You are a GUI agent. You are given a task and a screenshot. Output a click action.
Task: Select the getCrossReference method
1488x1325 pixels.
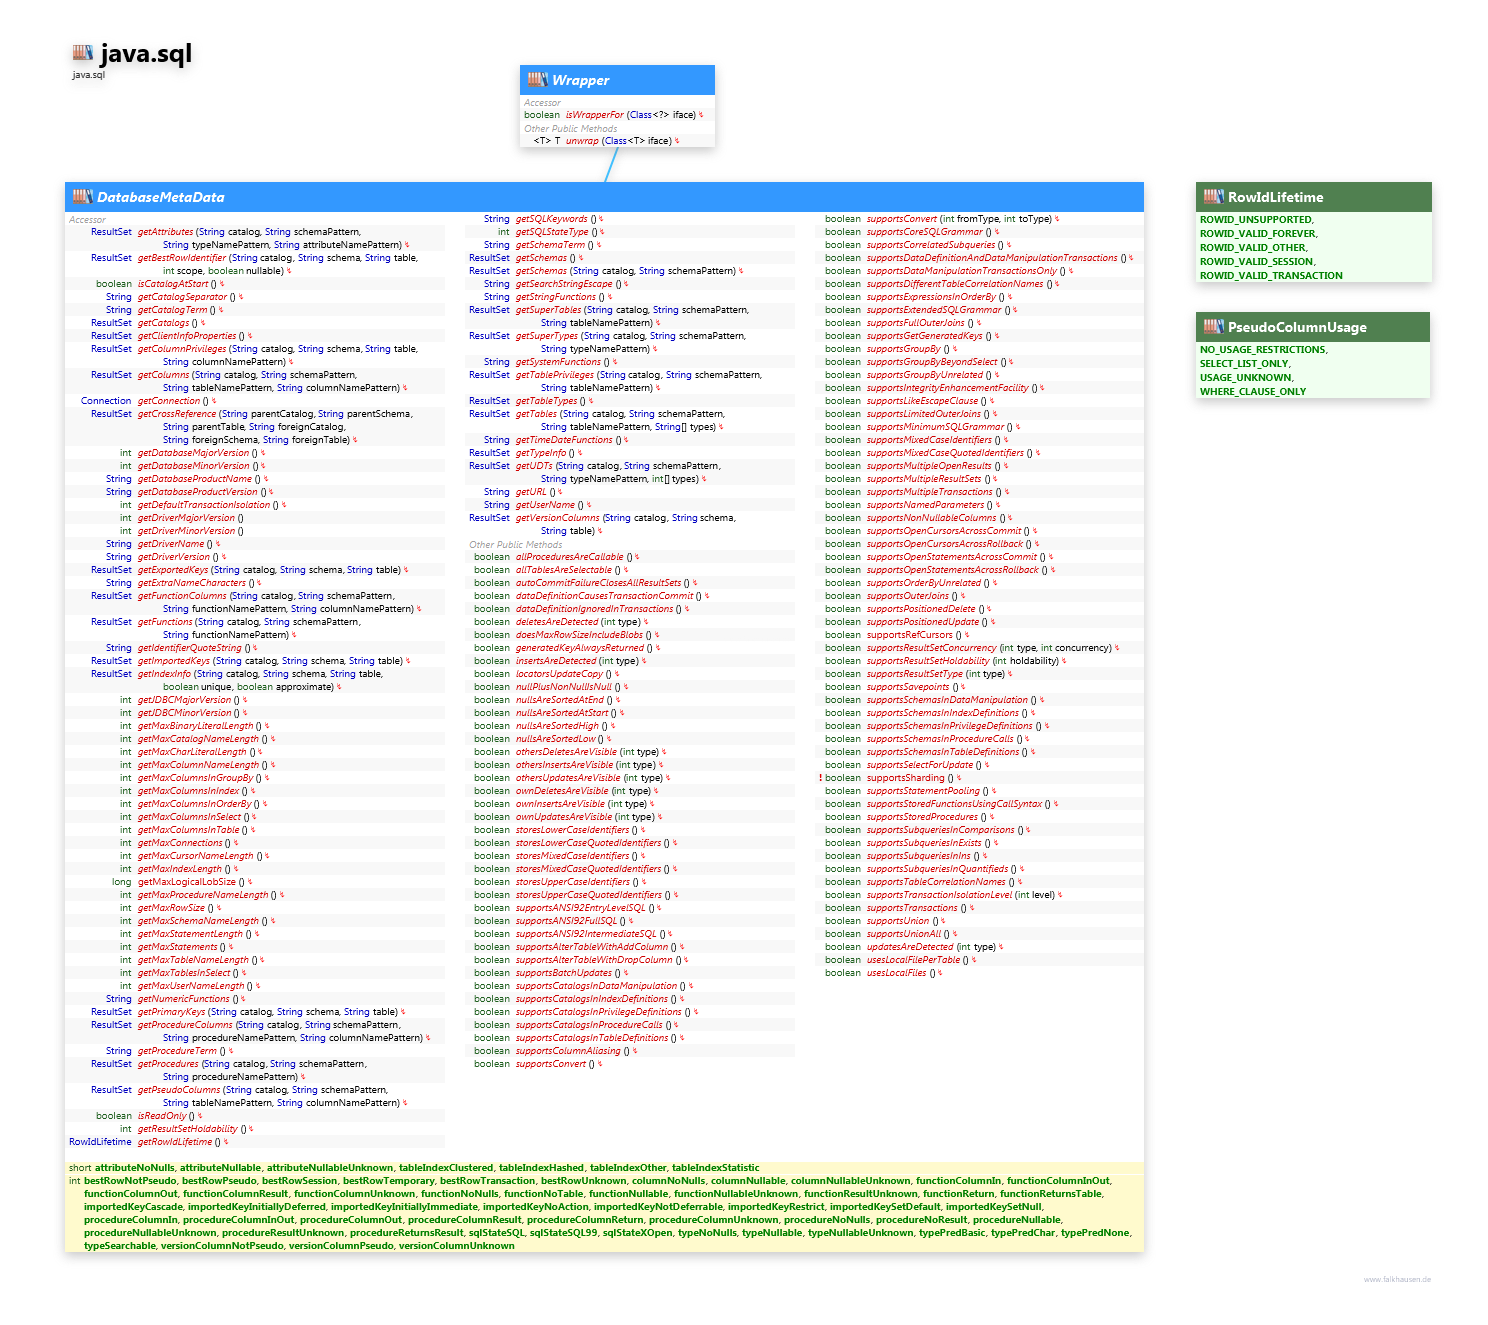tap(176, 414)
